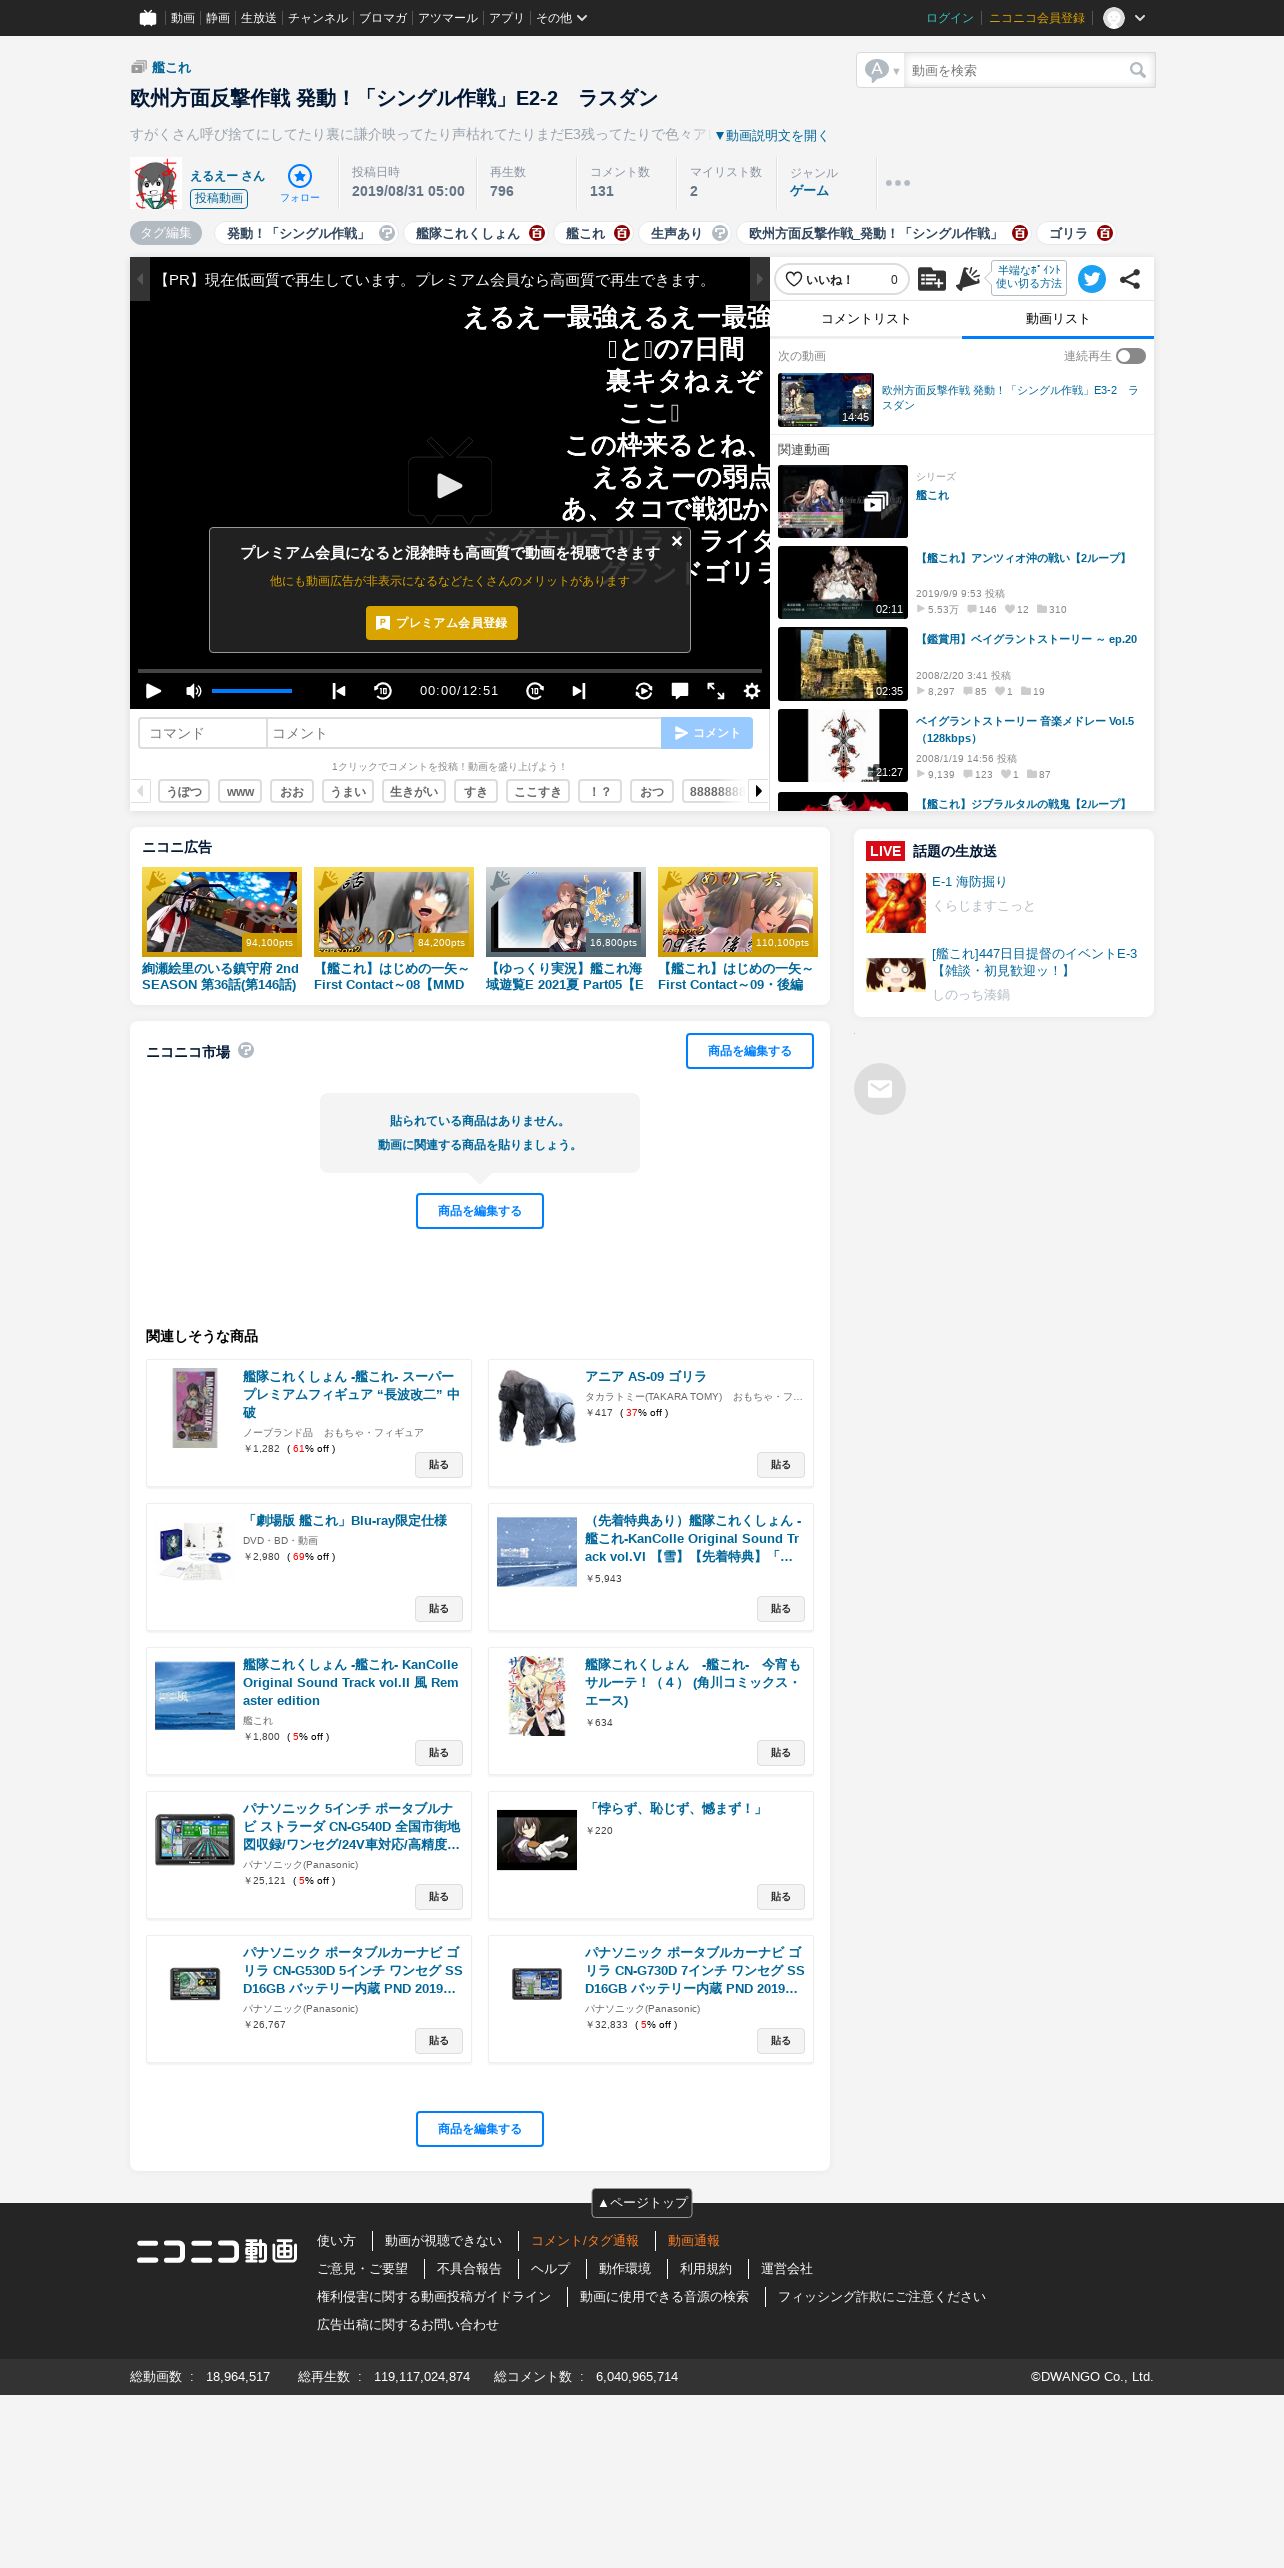This screenshot has width=1284, height=2568.
Task: Open 動画 in top menu
Action: coord(182,18)
